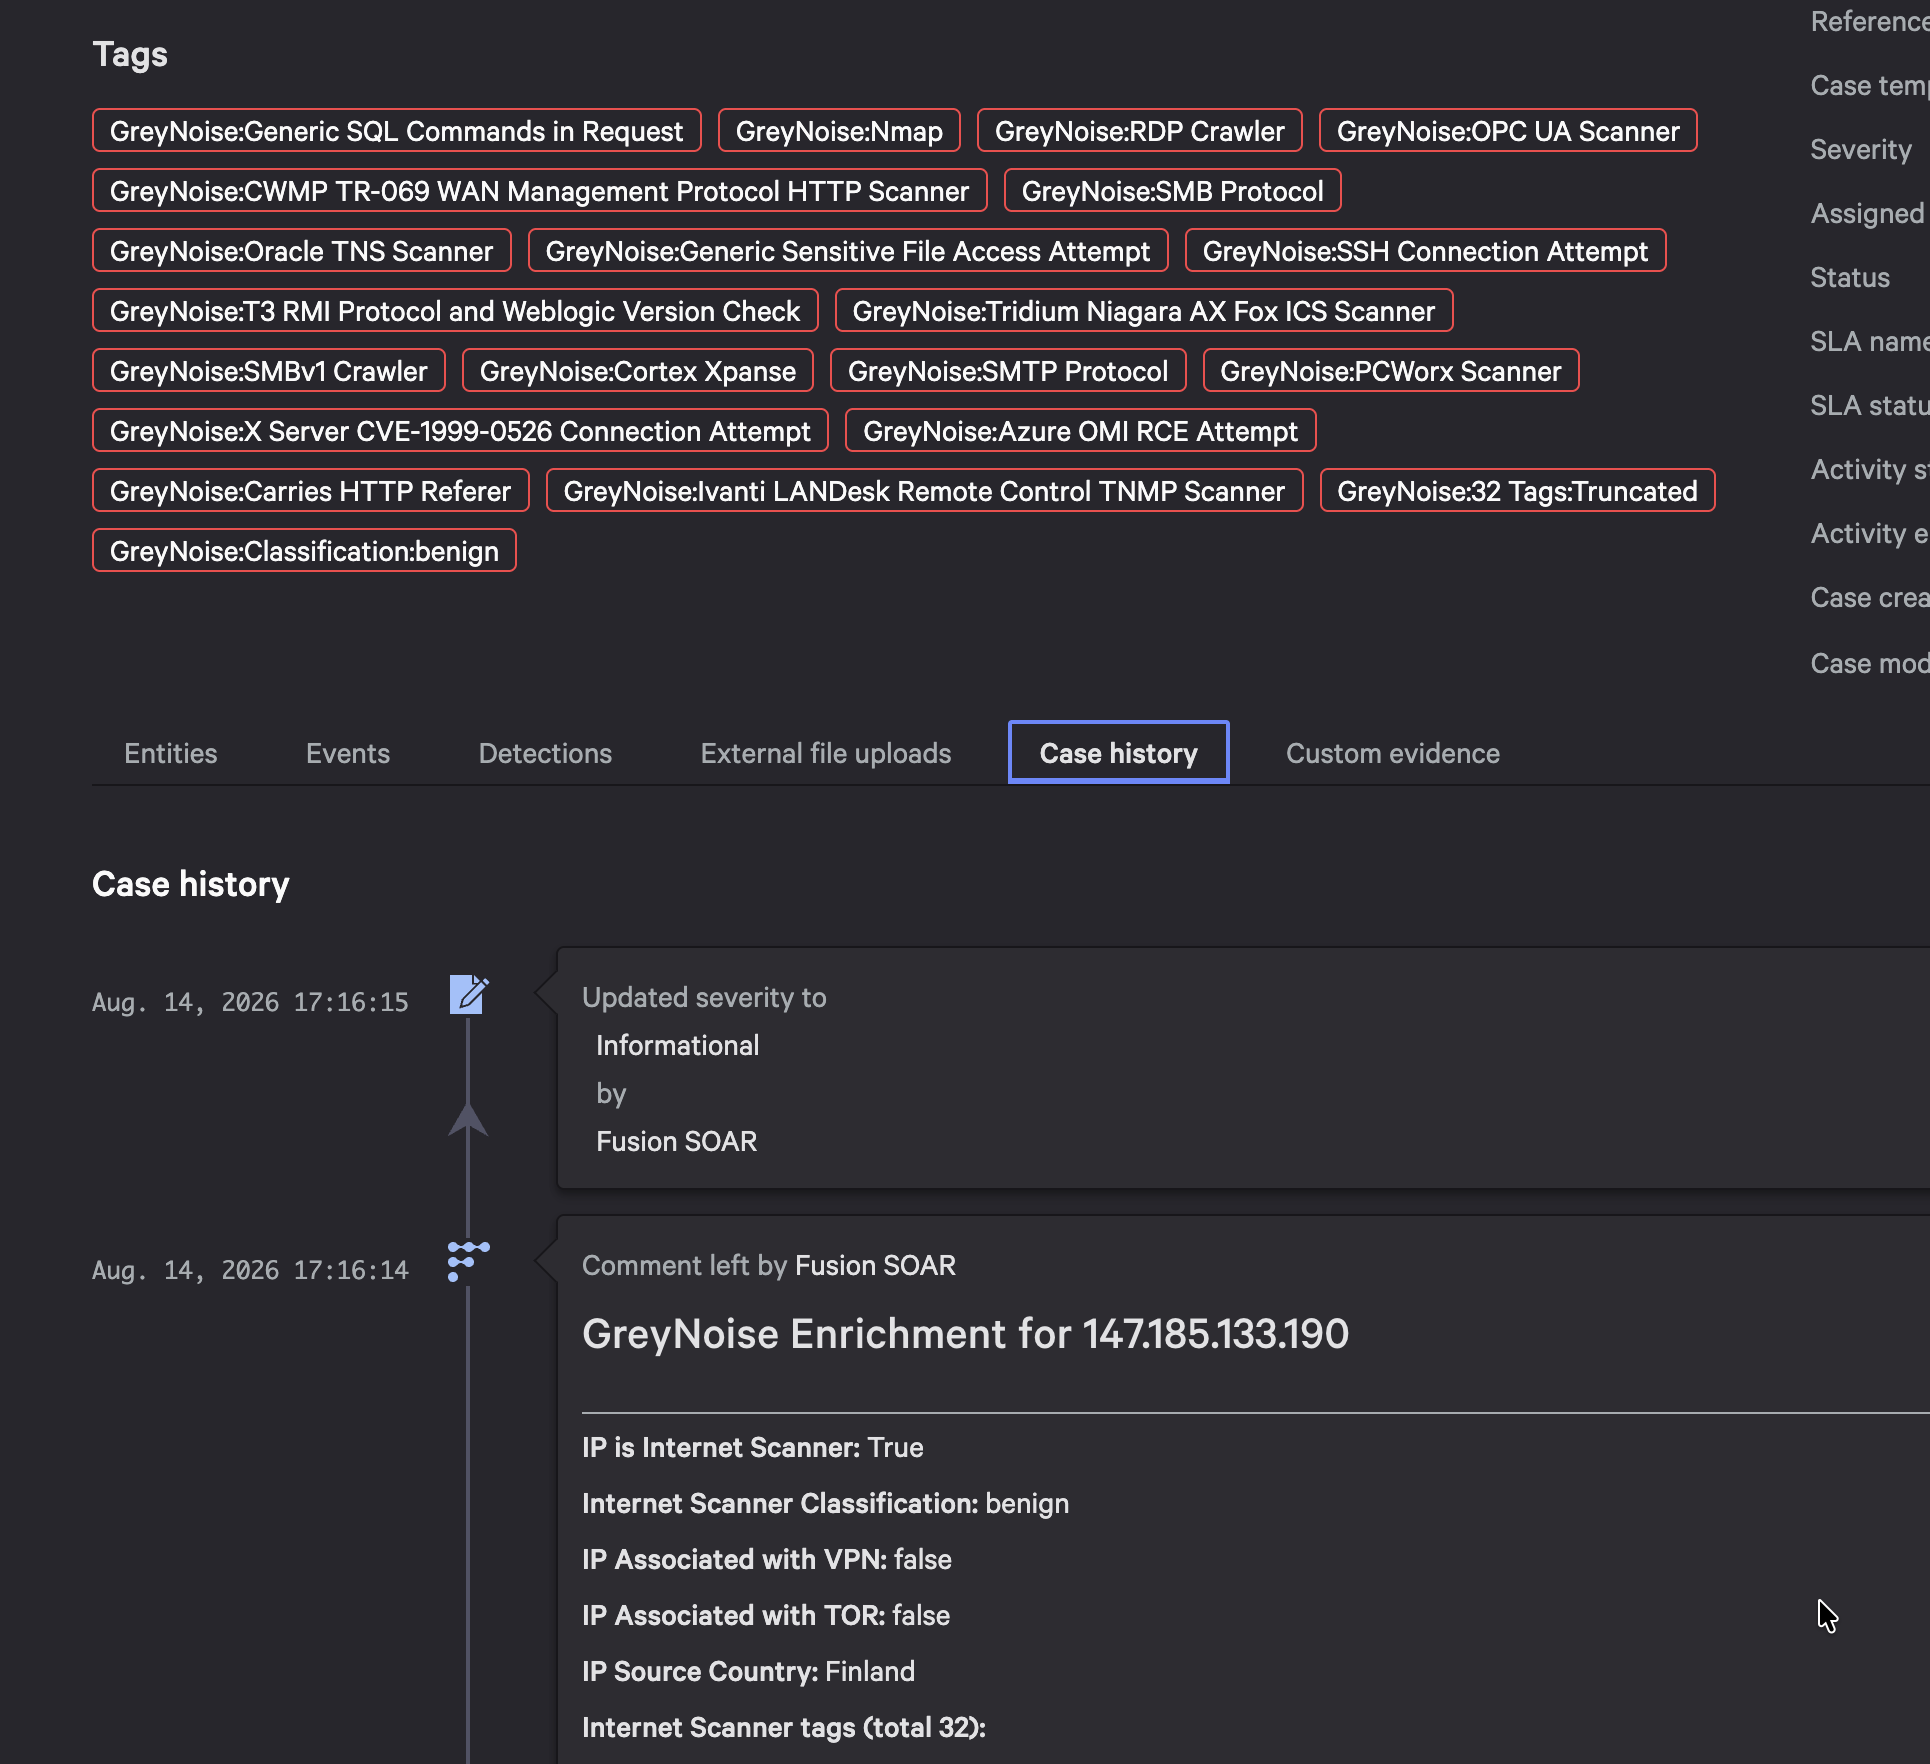
Task: Click the GreyNoise:Generic SQL Commands in Request tag
Action: (x=397, y=131)
